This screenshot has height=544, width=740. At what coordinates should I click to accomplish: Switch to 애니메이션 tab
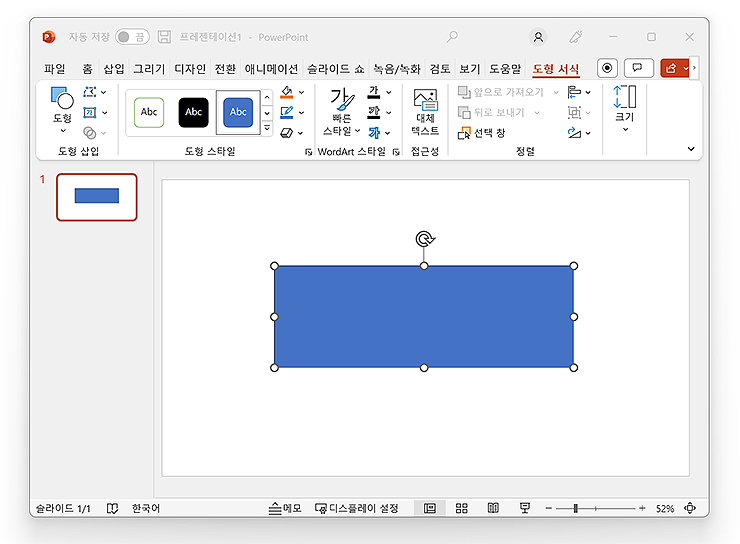pyautogui.click(x=271, y=69)
